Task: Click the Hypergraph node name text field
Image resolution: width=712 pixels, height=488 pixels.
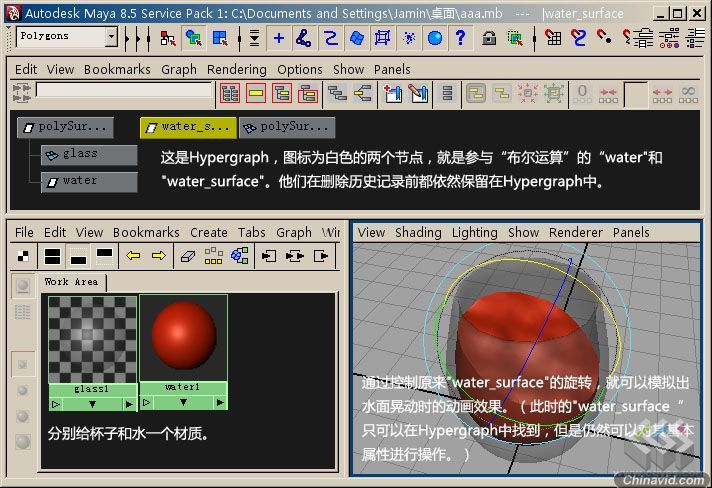Action: pos(124,90)
